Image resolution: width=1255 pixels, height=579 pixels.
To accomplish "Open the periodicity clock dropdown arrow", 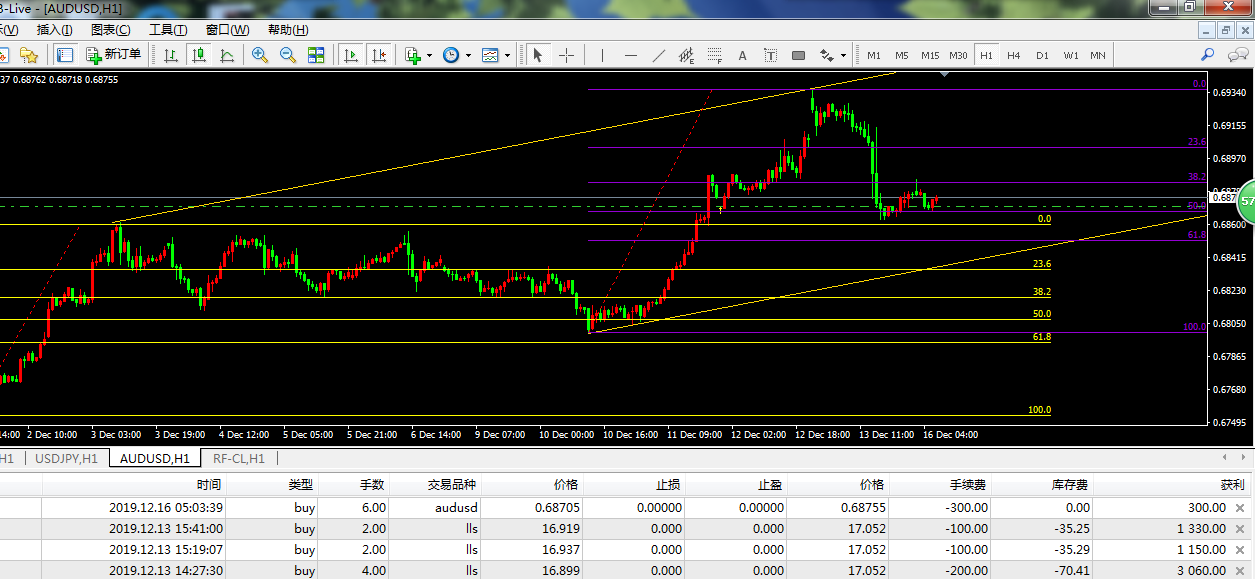I will tap(467, 56).
